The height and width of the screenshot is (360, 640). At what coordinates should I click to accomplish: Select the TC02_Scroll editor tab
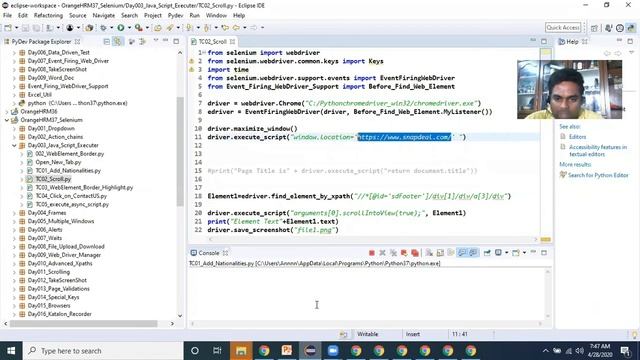(x=212, y=42)
